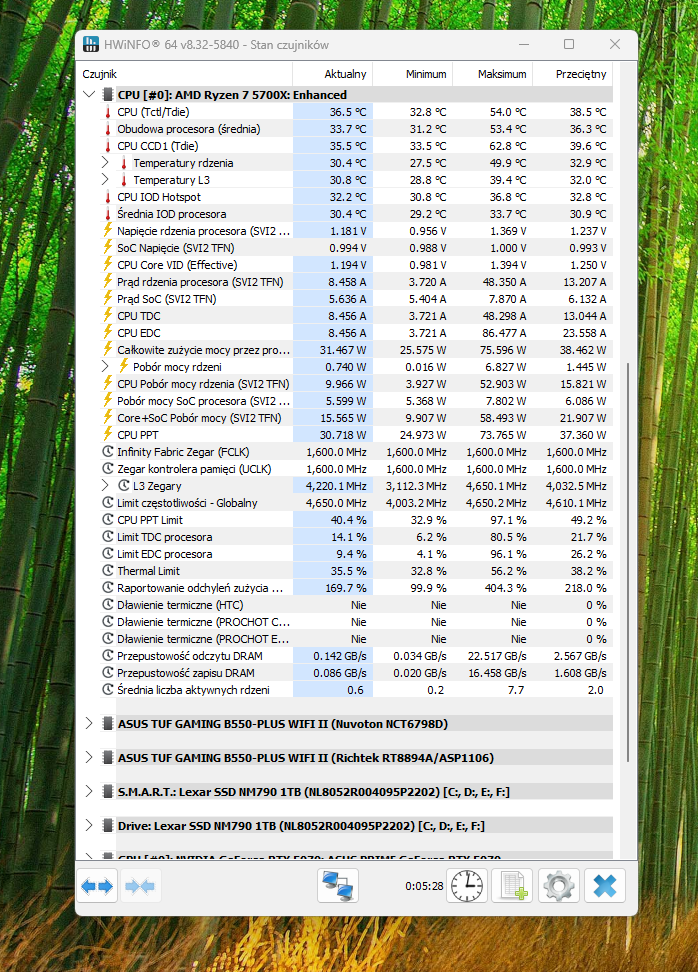
Task: Click the 54.0 °C maximum Tctl value
Action: pos(508,112)
